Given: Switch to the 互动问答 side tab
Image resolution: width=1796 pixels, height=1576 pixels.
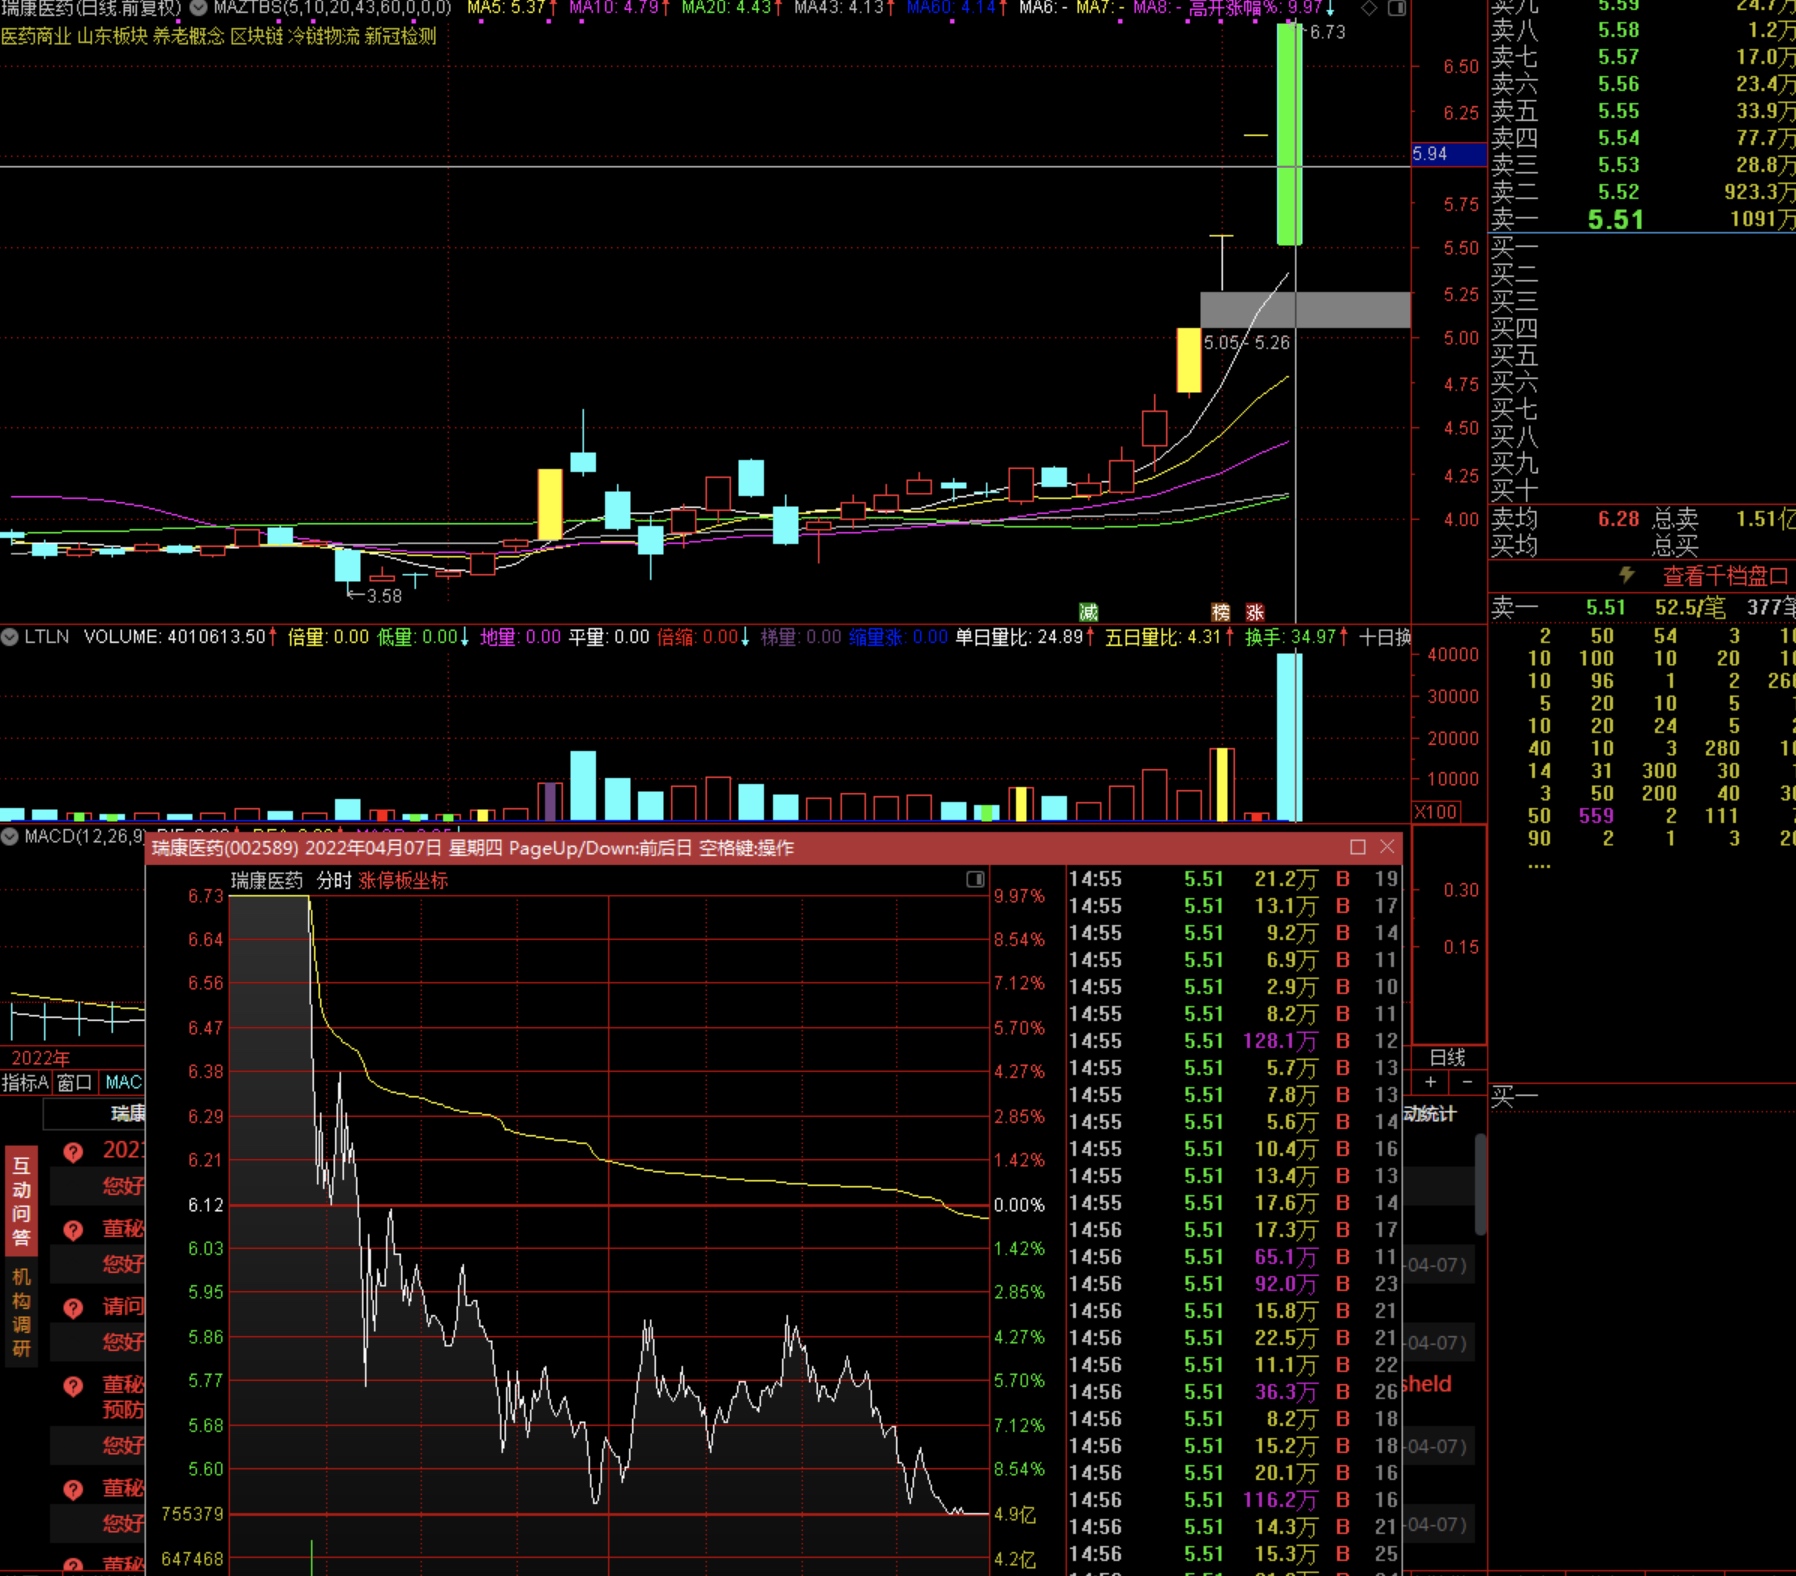Looking at the screenshot, I should coord(21,1201).
